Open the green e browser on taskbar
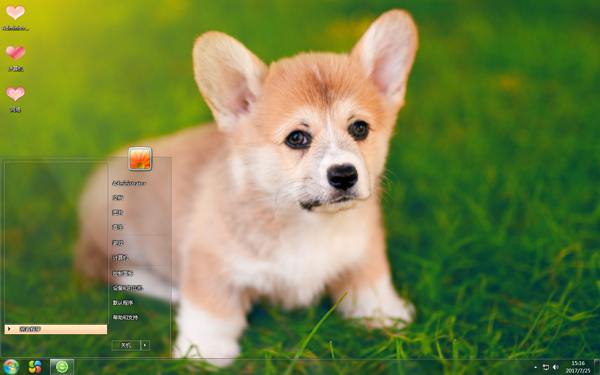 coord(62,367)
